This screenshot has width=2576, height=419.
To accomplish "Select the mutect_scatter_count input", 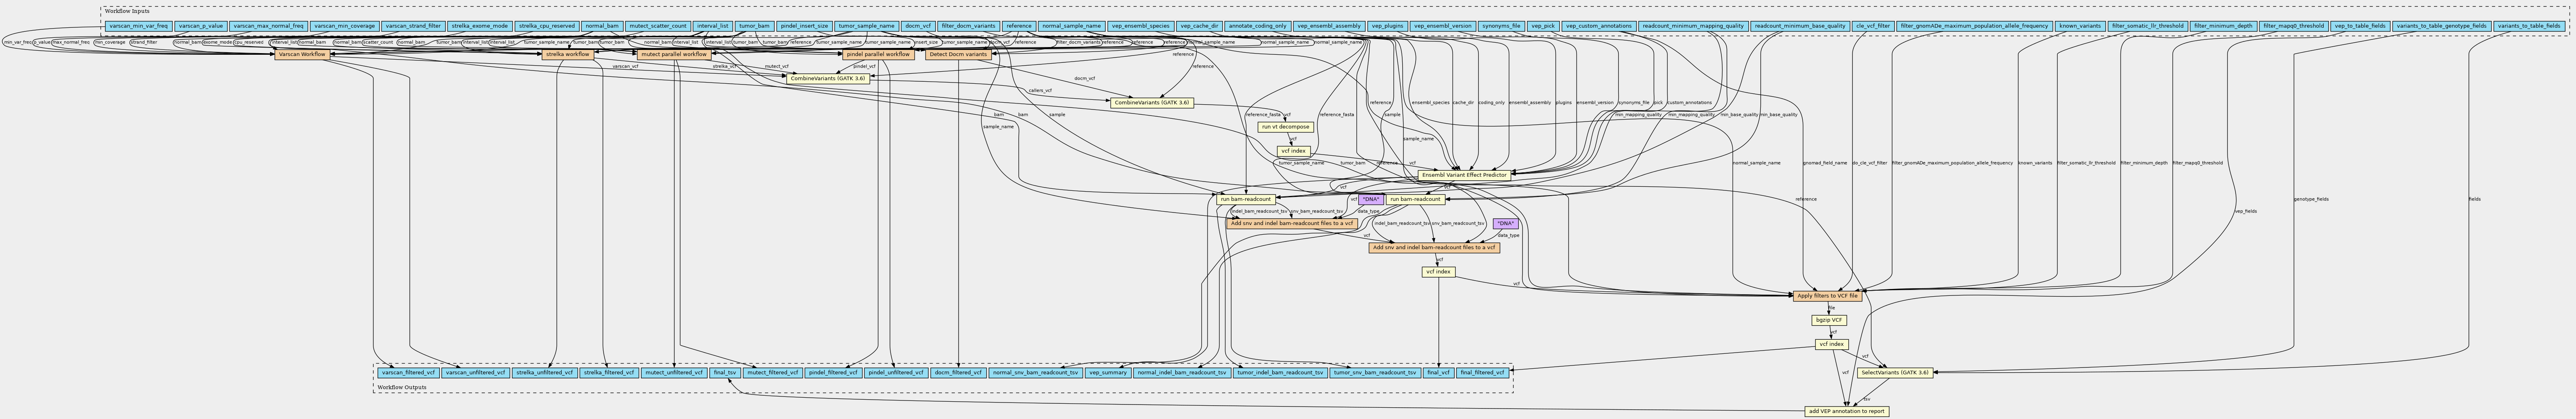I will pyautogui.click(x=658, y=26).
